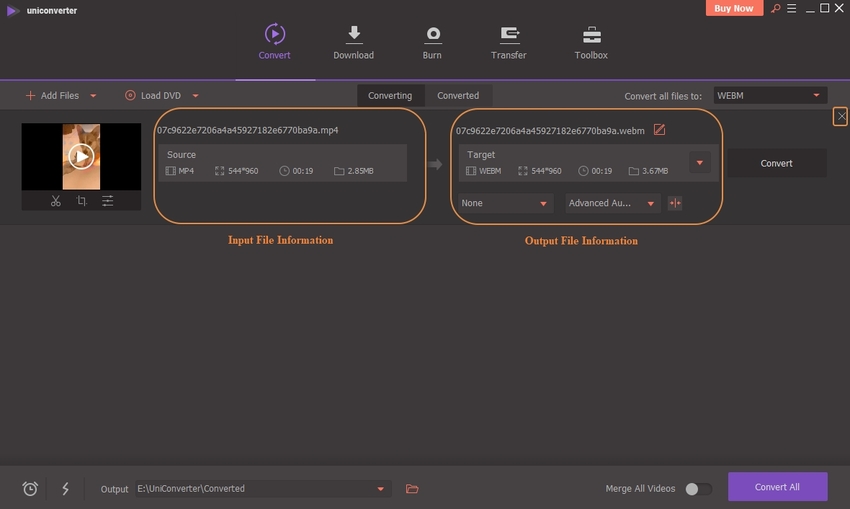Open output folder icon

tap(412, 489)
